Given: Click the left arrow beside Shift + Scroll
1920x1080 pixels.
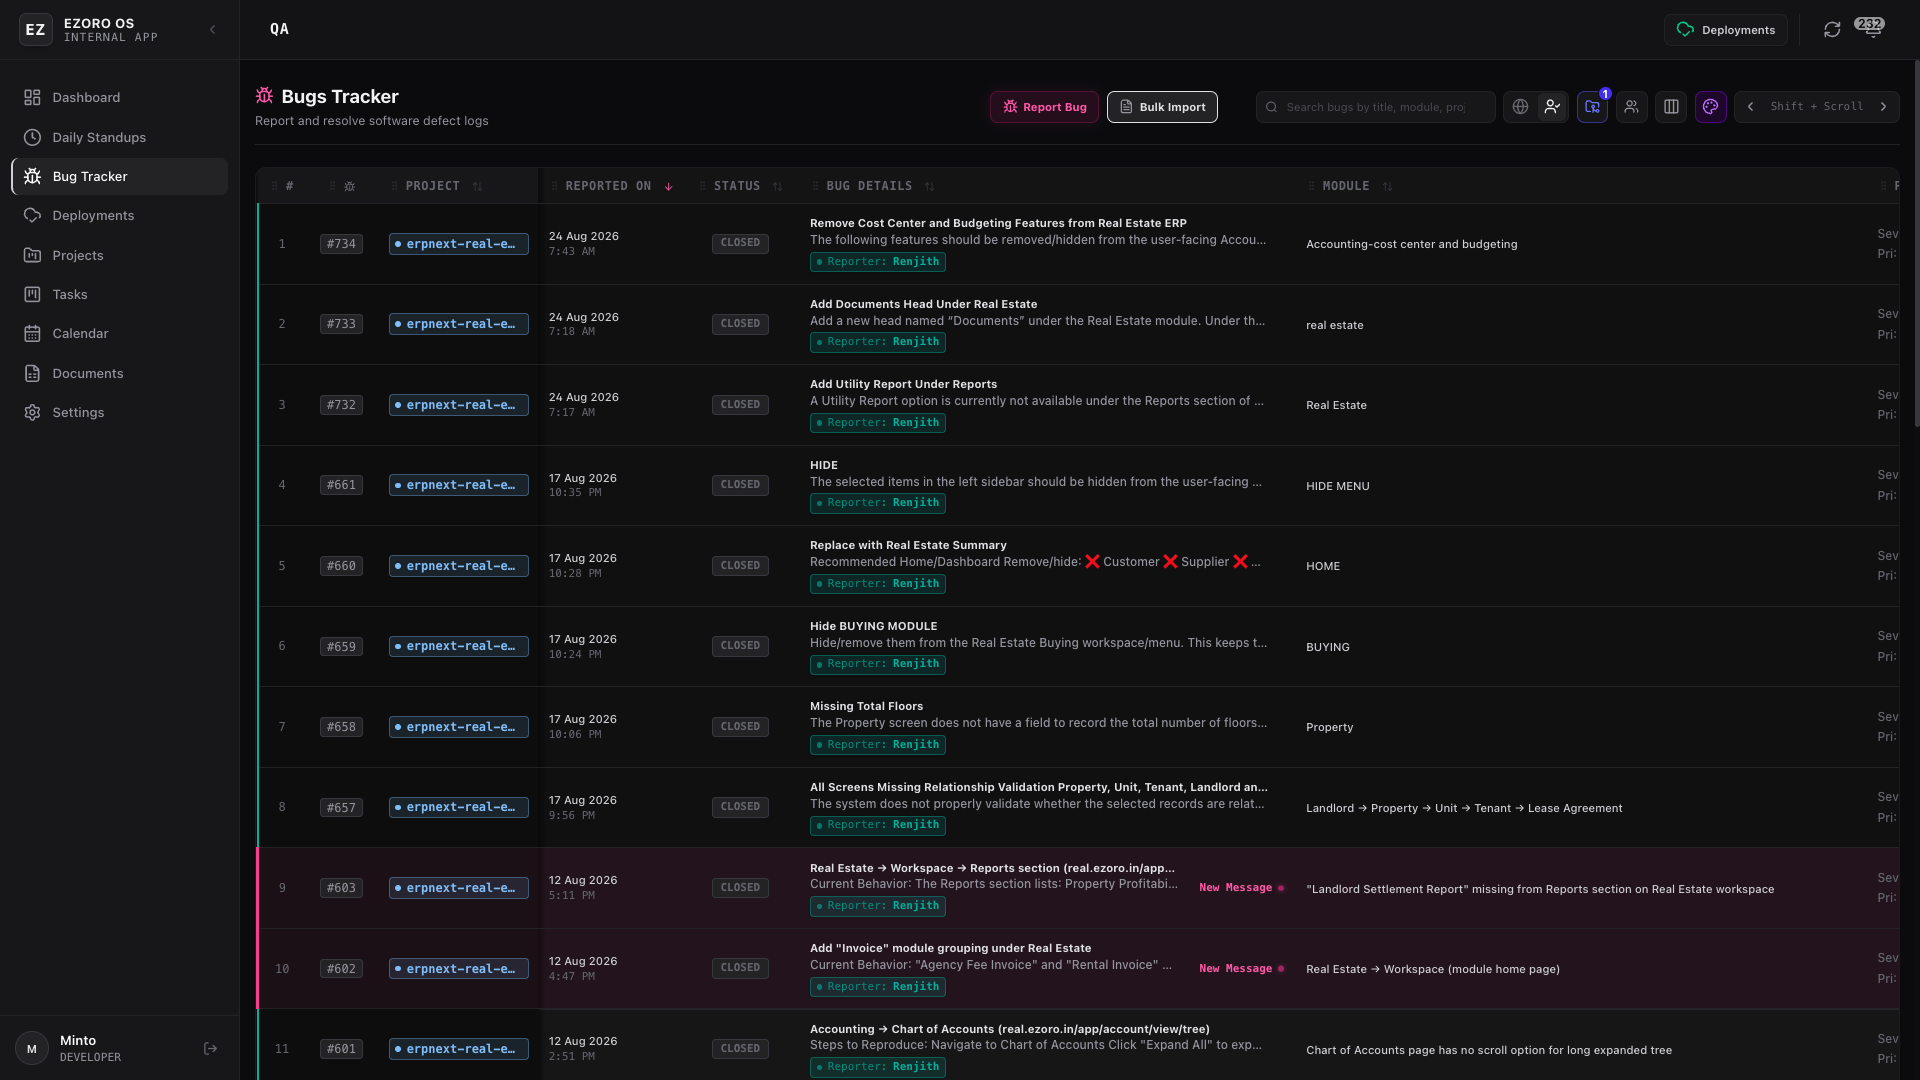Looking at the screenshot, I should 1750,107.
